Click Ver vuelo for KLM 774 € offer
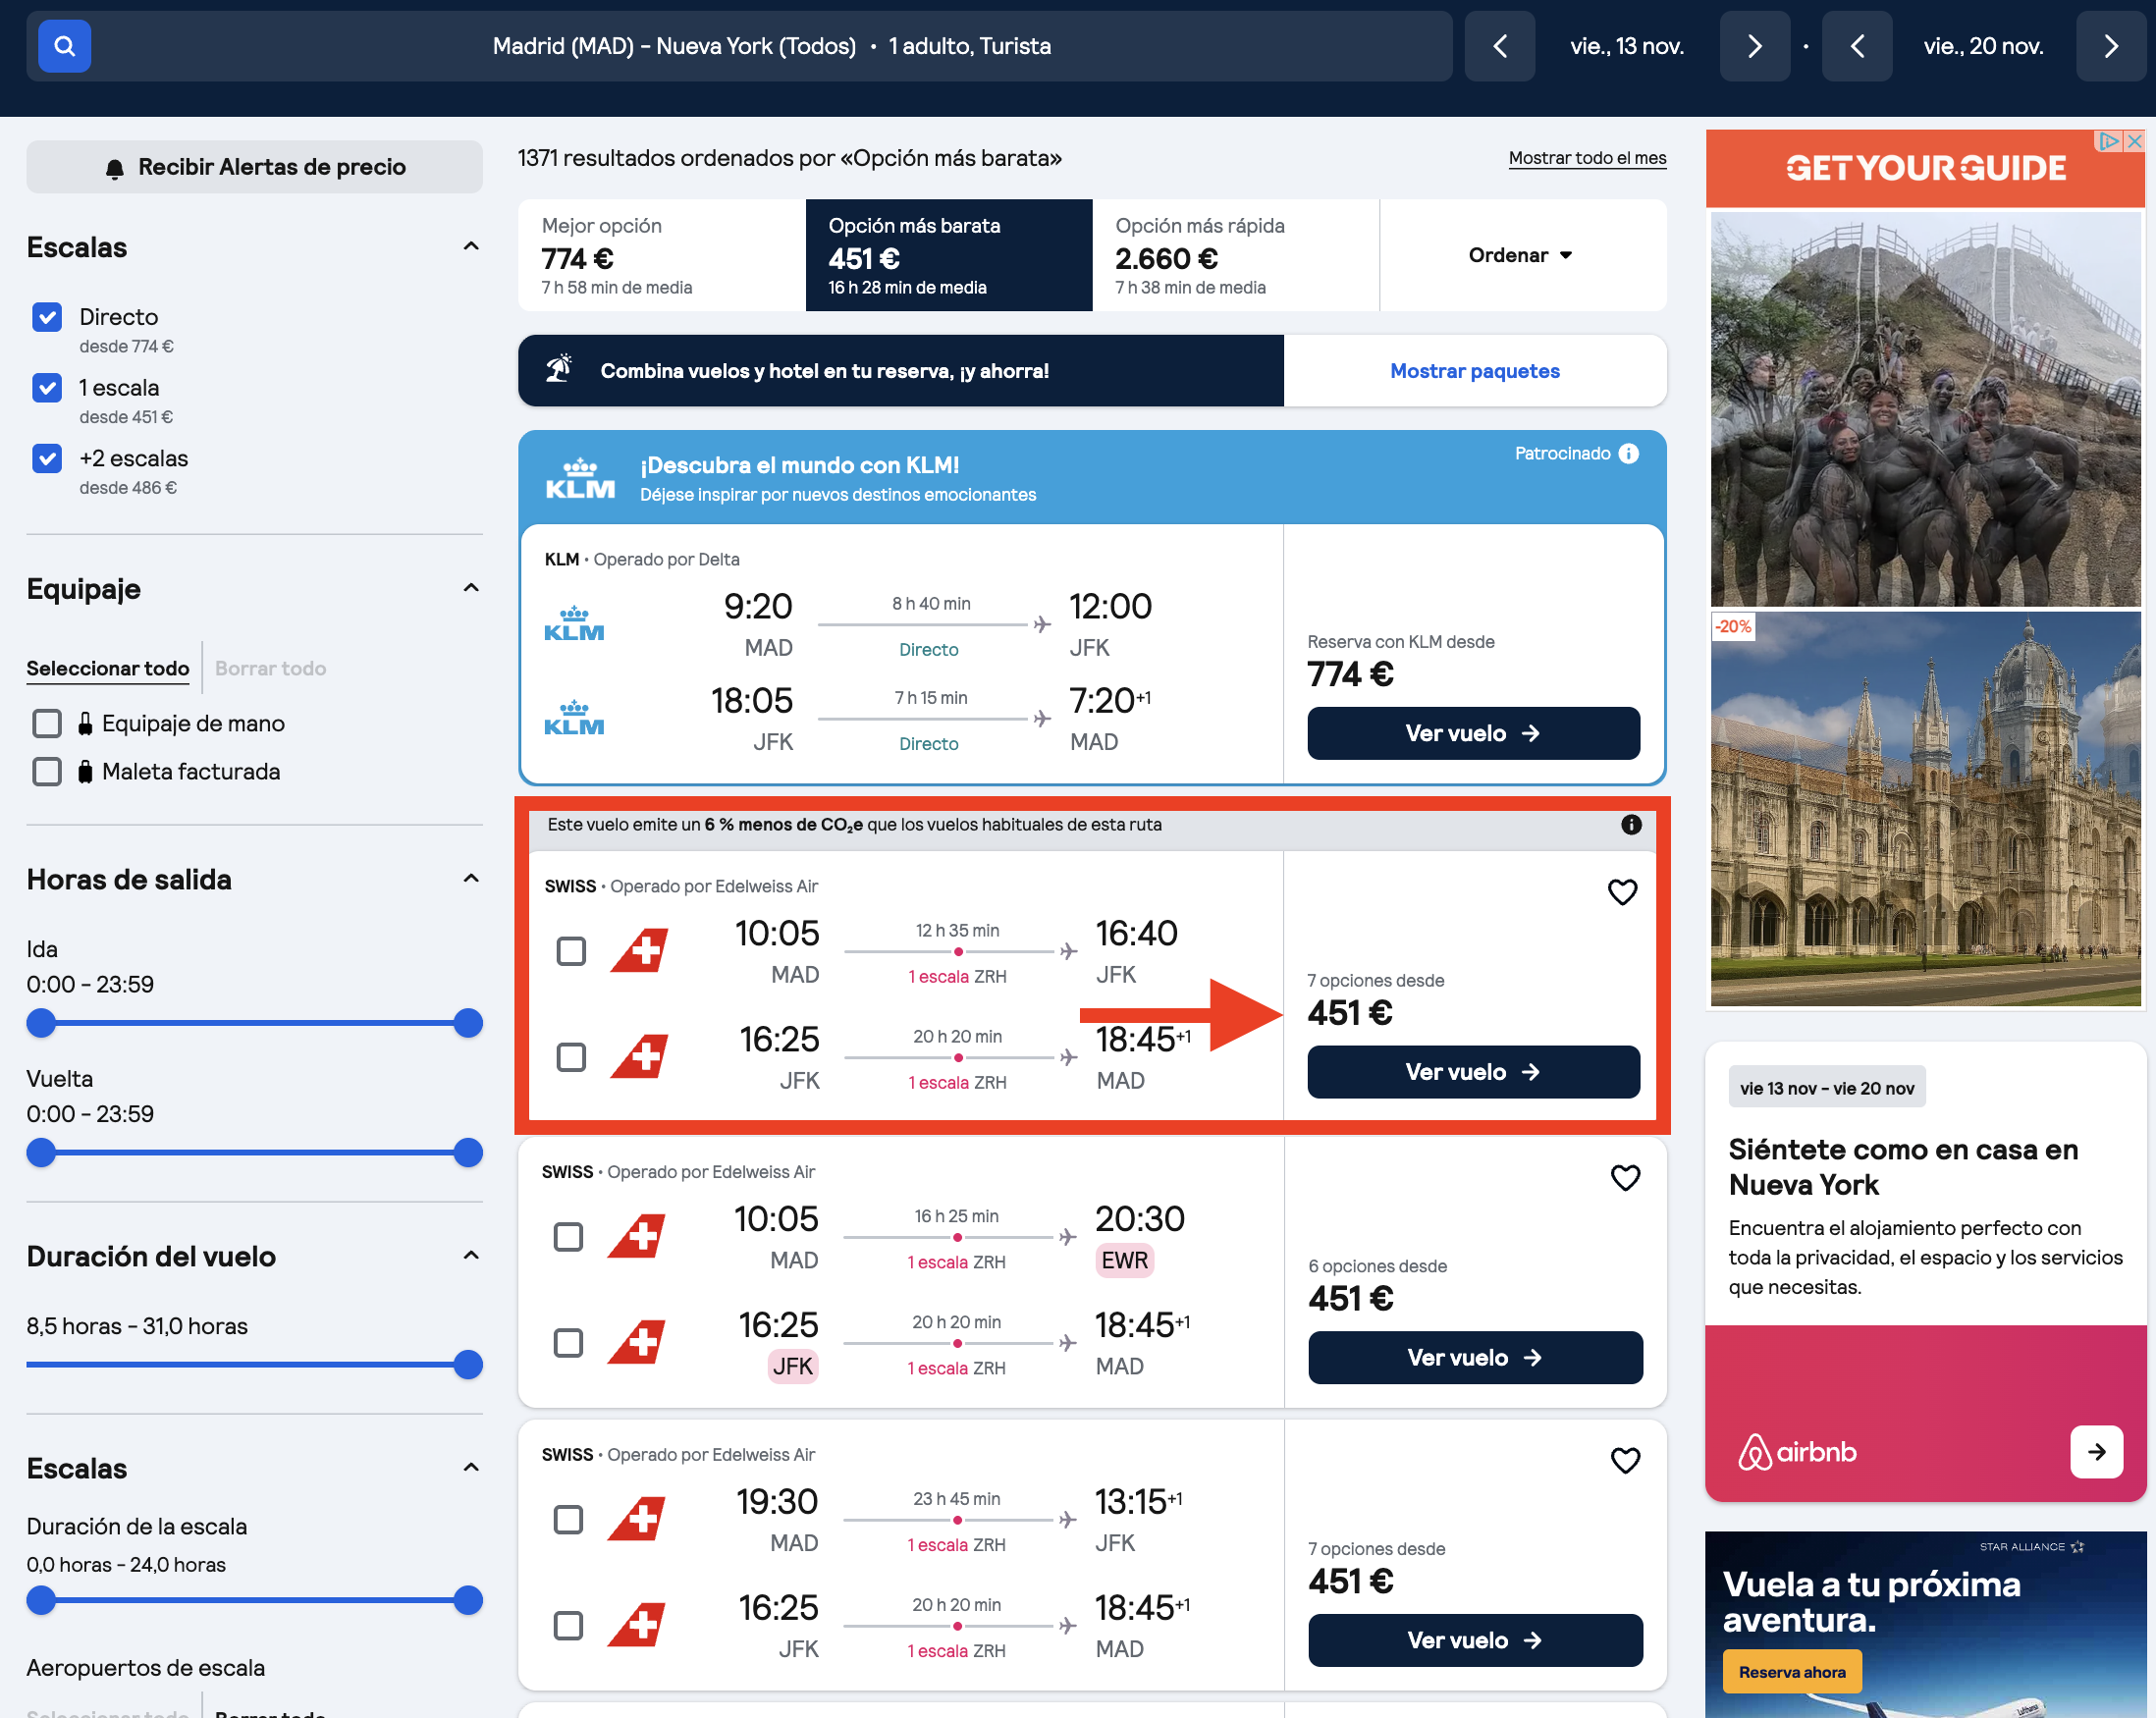The width and height of the screenshot is (2156, 1718). [x=1473, y=733]
